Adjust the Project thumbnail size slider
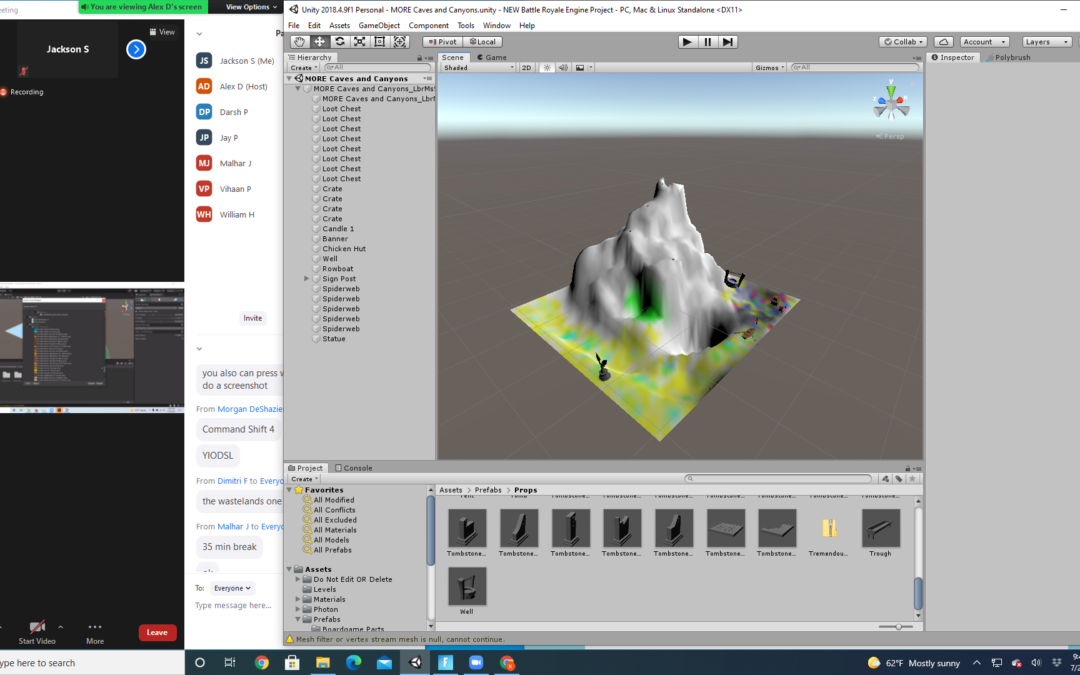The width and height of the screenshot is (1080, 675). coord(898,627)
